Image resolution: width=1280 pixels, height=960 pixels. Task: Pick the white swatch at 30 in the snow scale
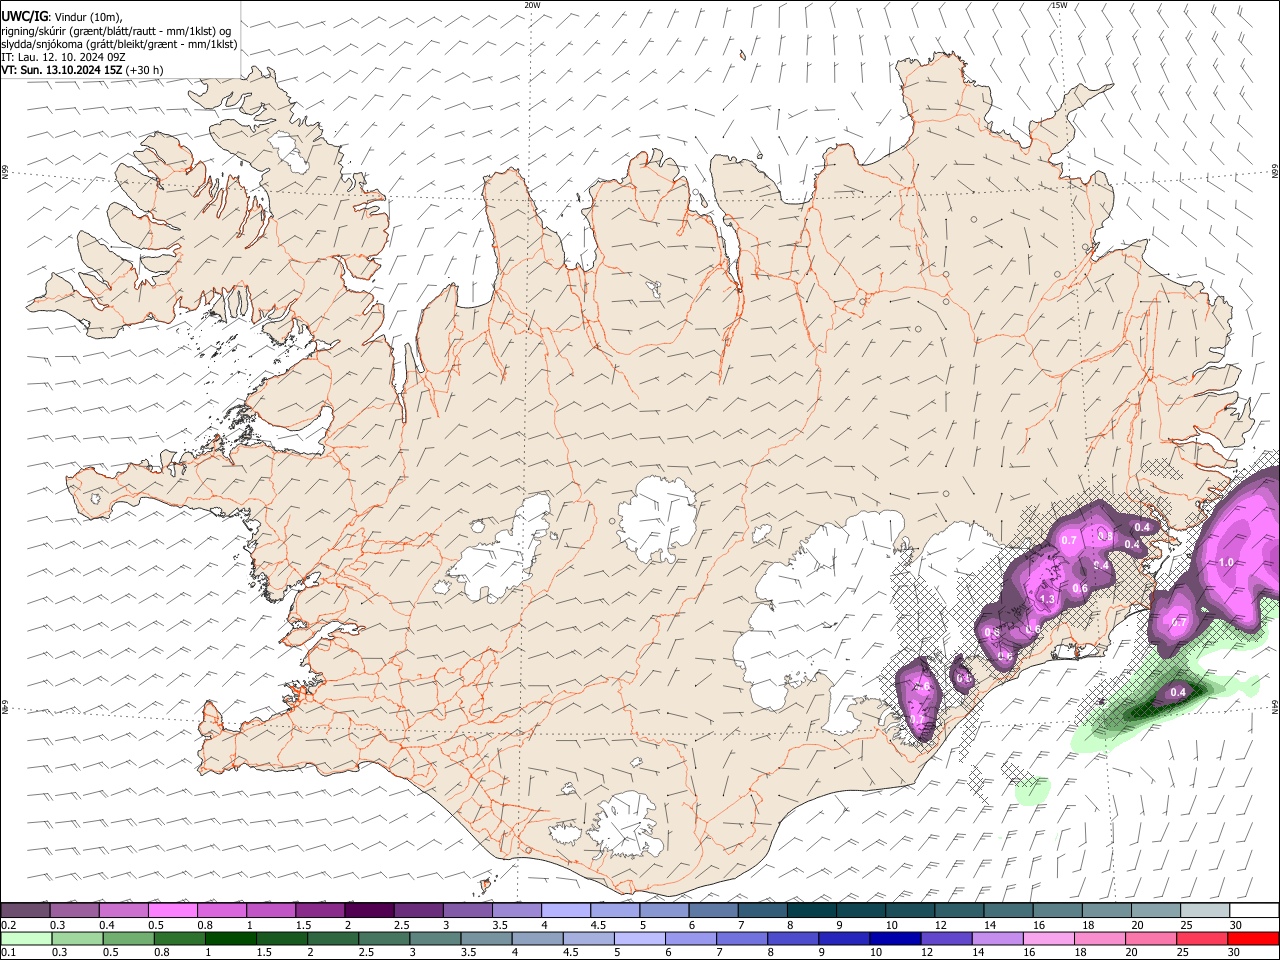tap(1253, 911)
